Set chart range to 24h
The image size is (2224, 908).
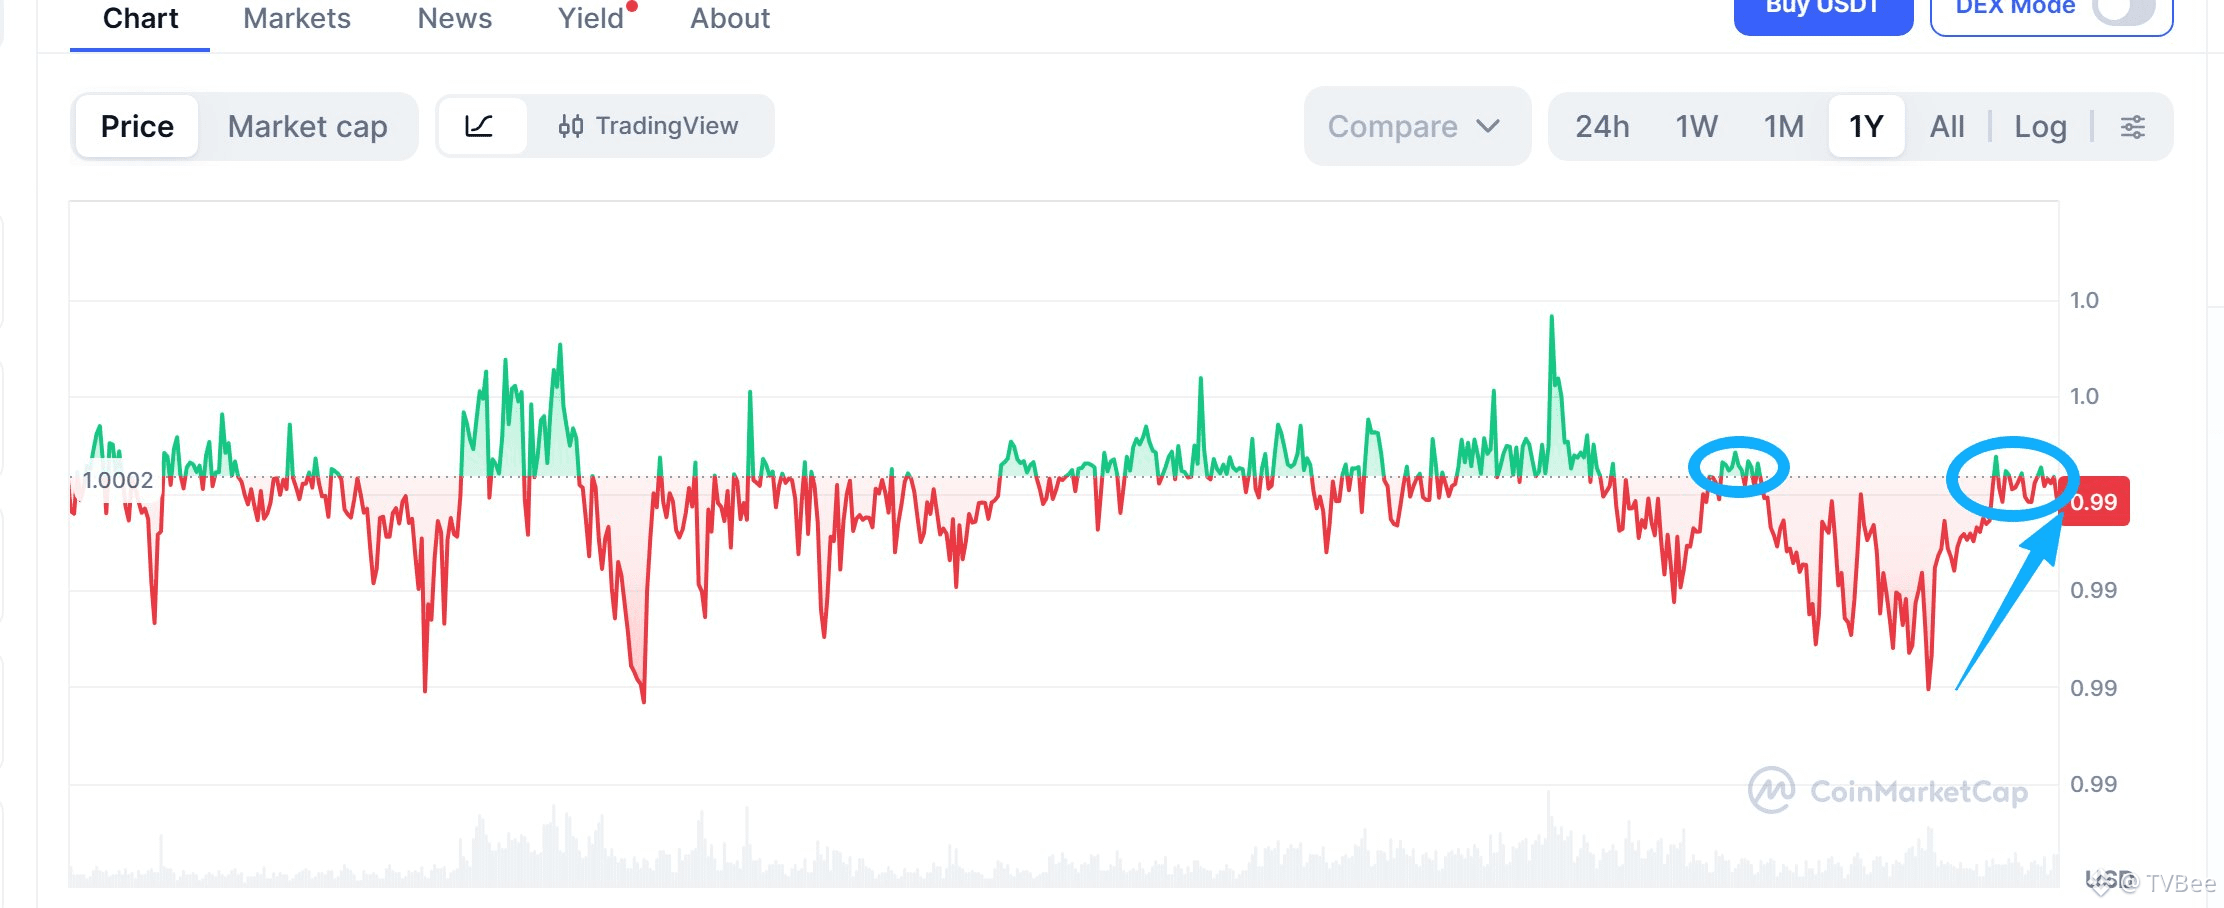pos(1602,127)
